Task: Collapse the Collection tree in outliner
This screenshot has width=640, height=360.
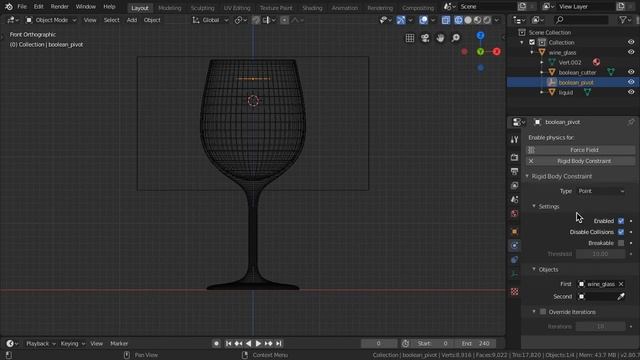Action: click(522, 42)
